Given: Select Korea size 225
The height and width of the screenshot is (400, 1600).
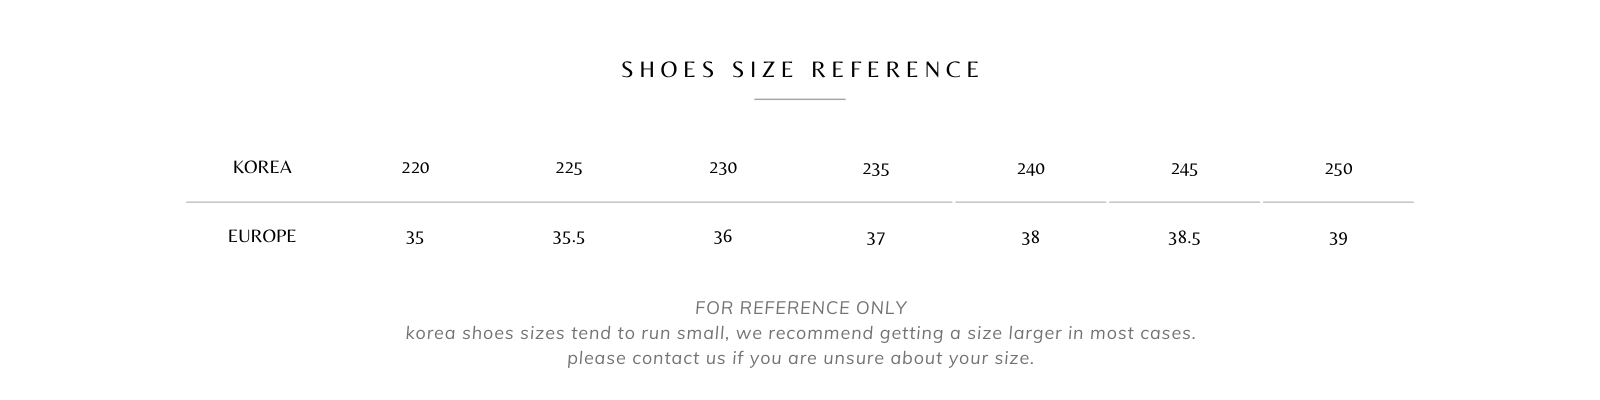Looking at the screenshot, I should pos(569,167).
